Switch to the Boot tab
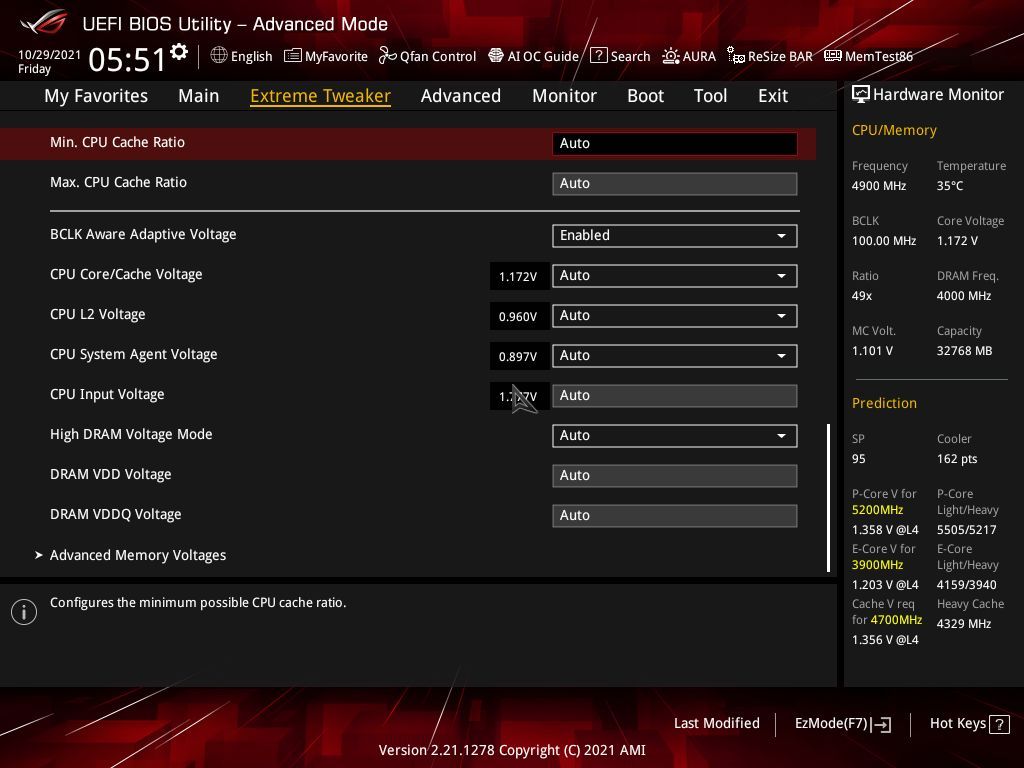 pos(645,96)
